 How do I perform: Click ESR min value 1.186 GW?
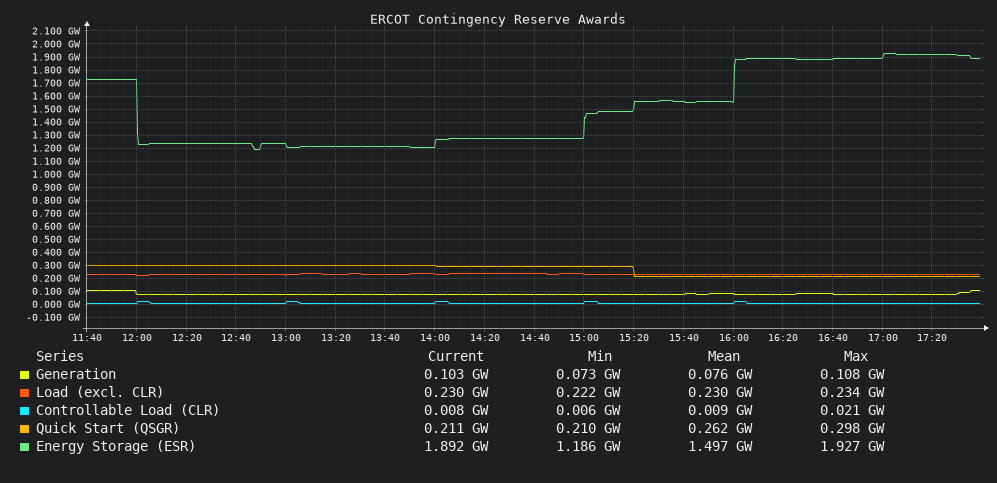coord(588,446)
